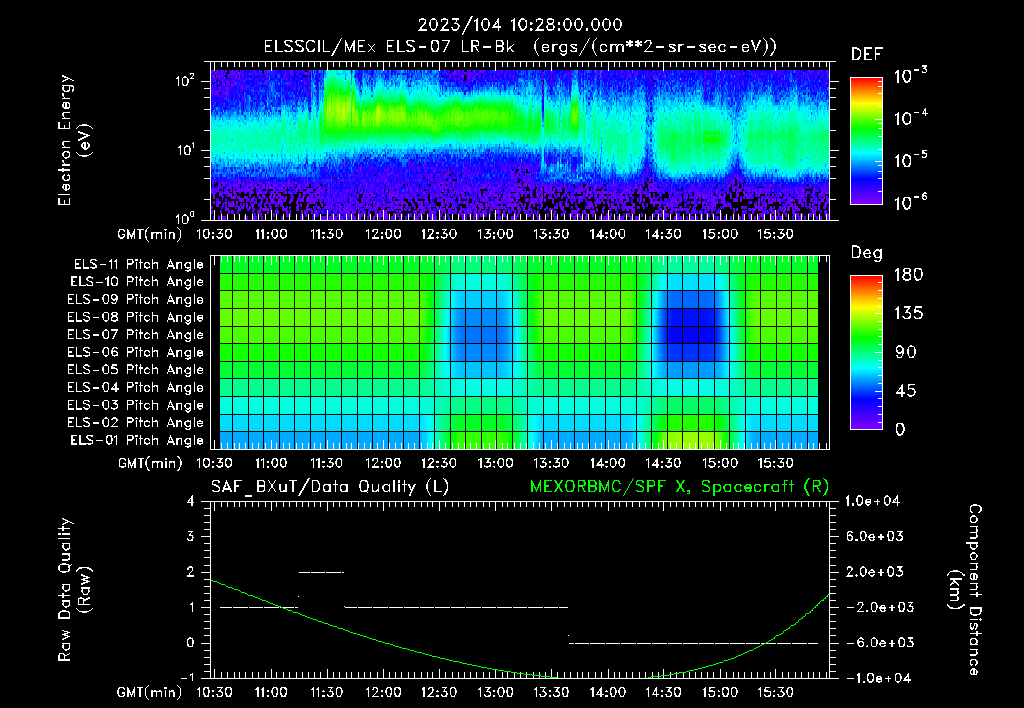Image resolution: width=1024 pixels, height=708 pixels.
Task: Click the -1 tick on Raw Data Quality axis
Action: click(186, 678)
